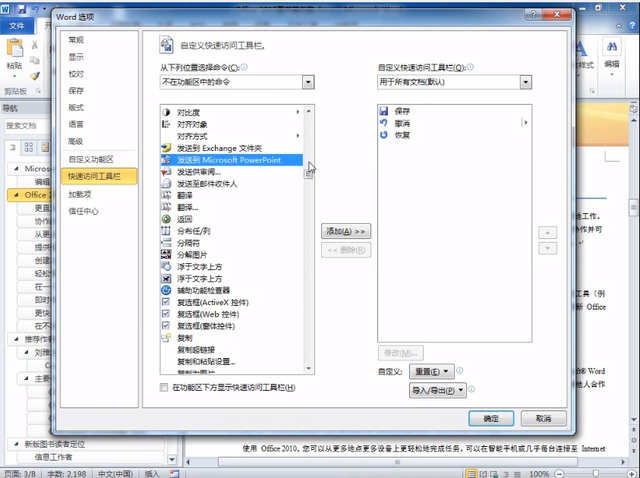The width and height of the screenshot is (640, 478).
Task: Open the 信任中心 category
Action: pos(83,211)
